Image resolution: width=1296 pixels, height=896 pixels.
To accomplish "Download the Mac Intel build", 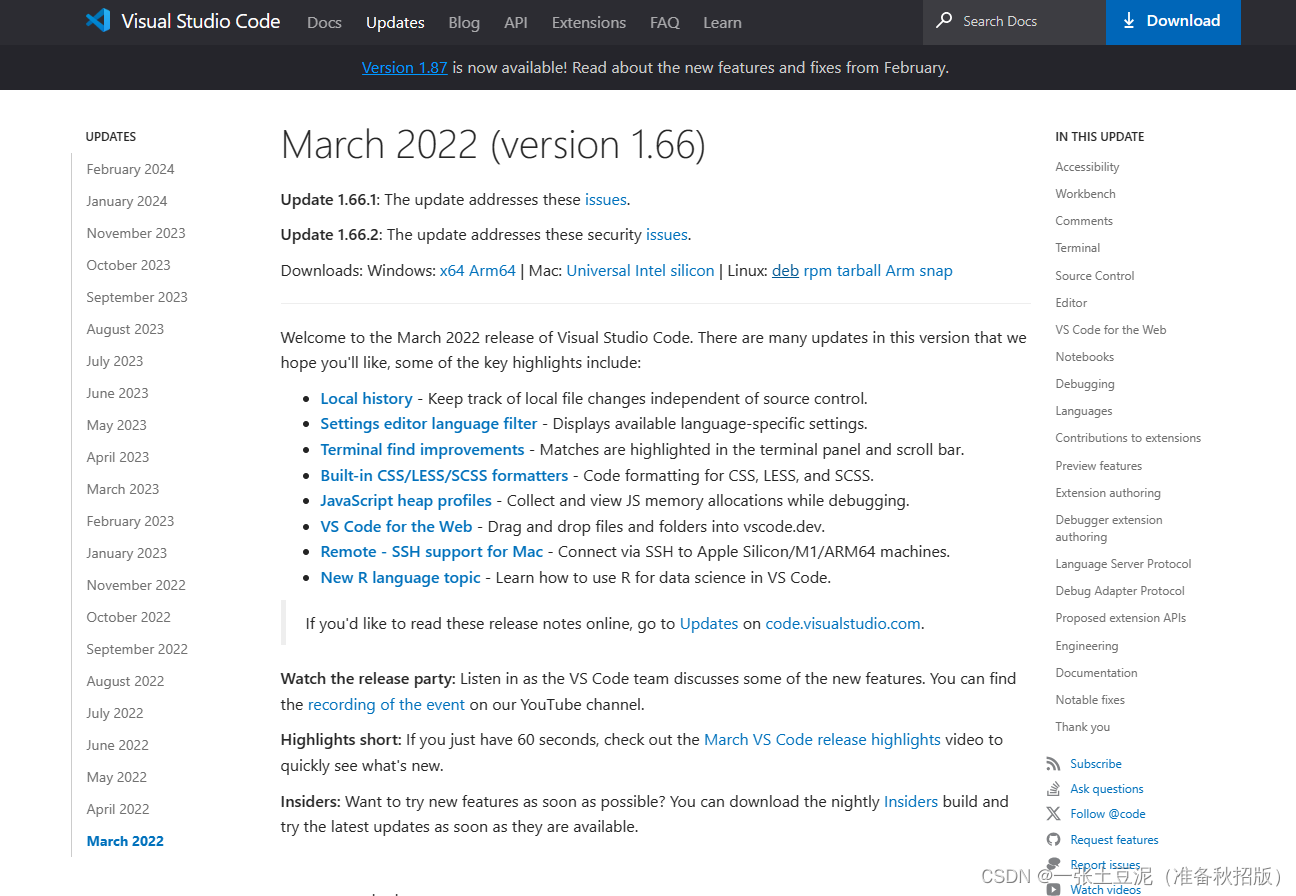I will tap(651, 271).
